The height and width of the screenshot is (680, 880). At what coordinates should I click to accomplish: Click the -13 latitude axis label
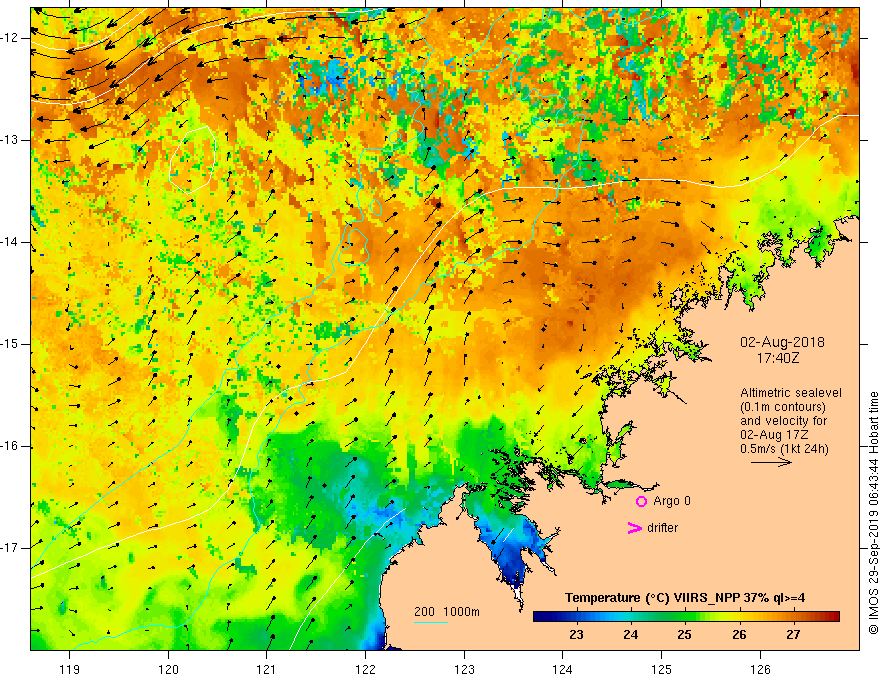10,140
